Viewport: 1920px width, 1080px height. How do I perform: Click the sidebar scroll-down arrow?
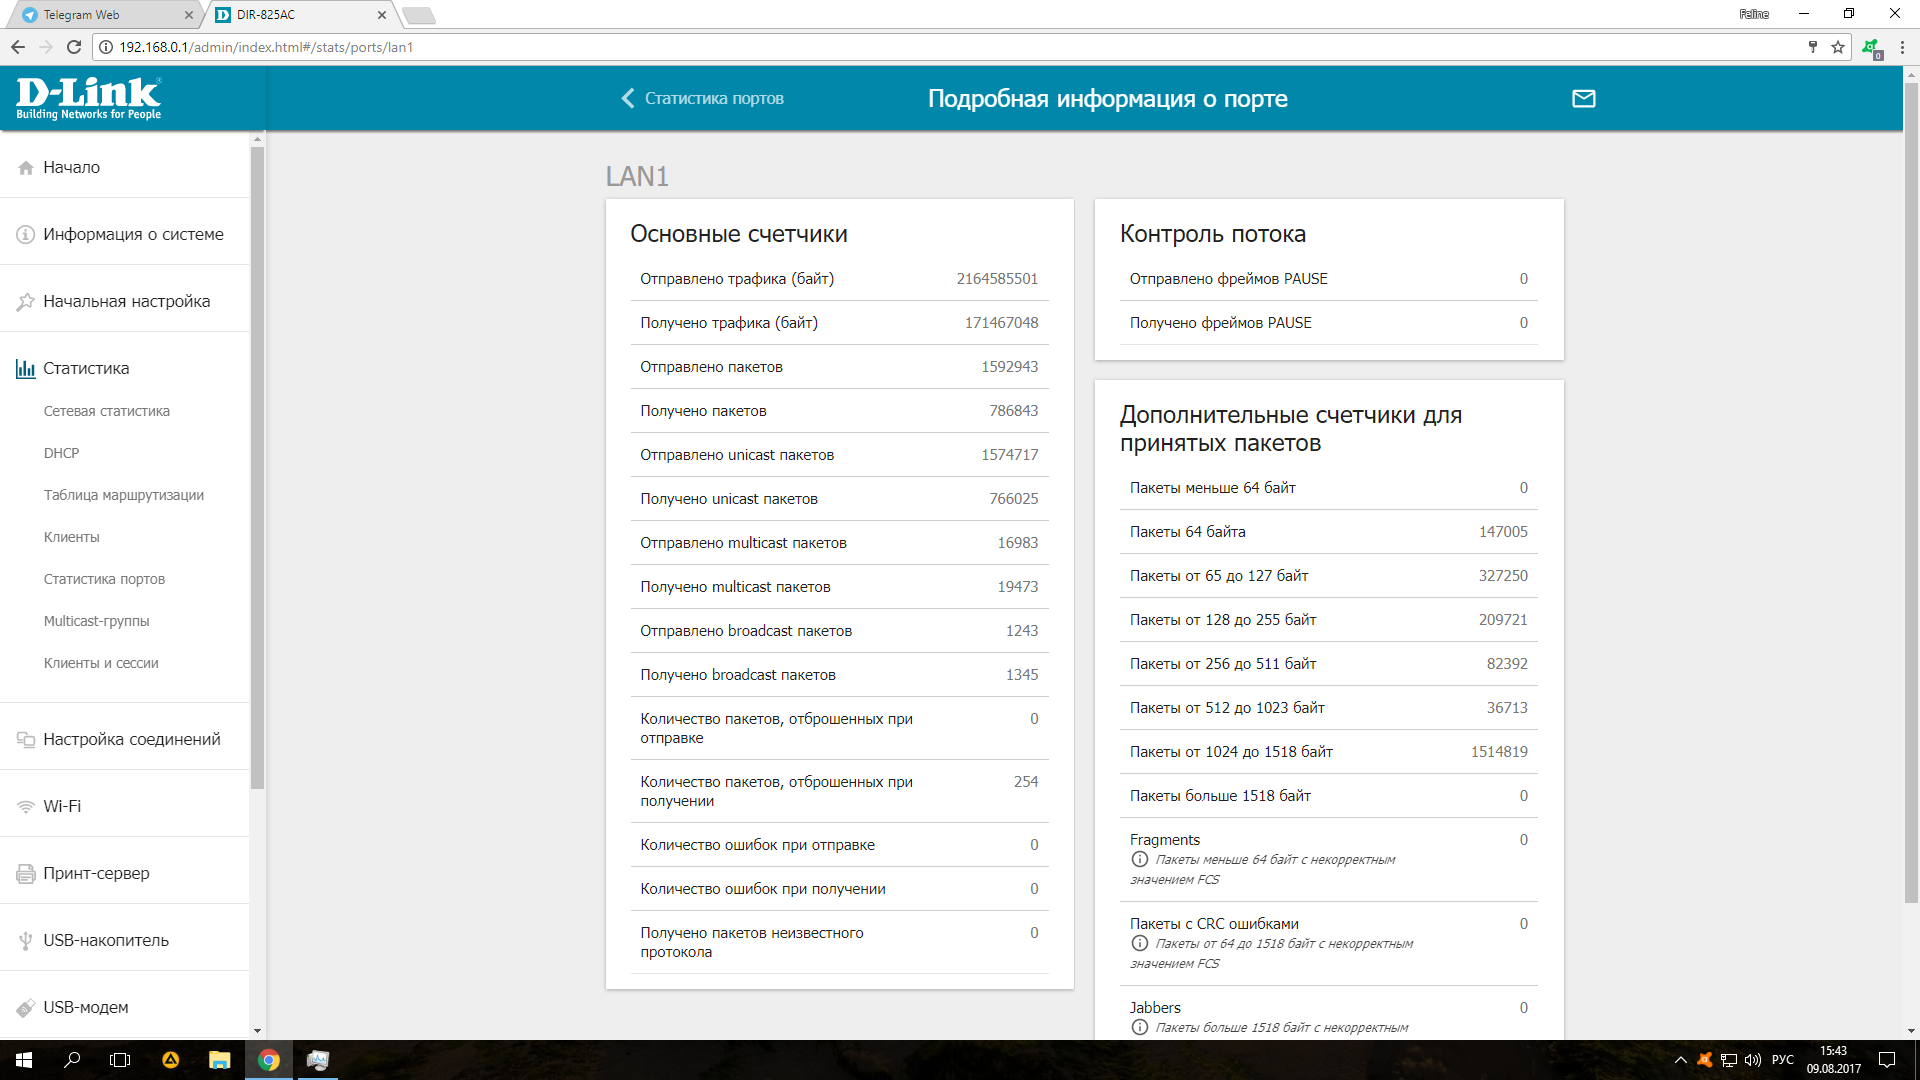[x=257, y=1030]
